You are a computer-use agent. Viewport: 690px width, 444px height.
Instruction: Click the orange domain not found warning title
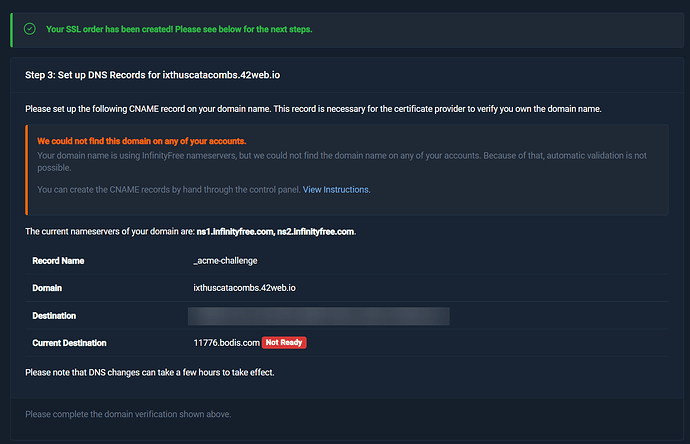tap(142, 141)
